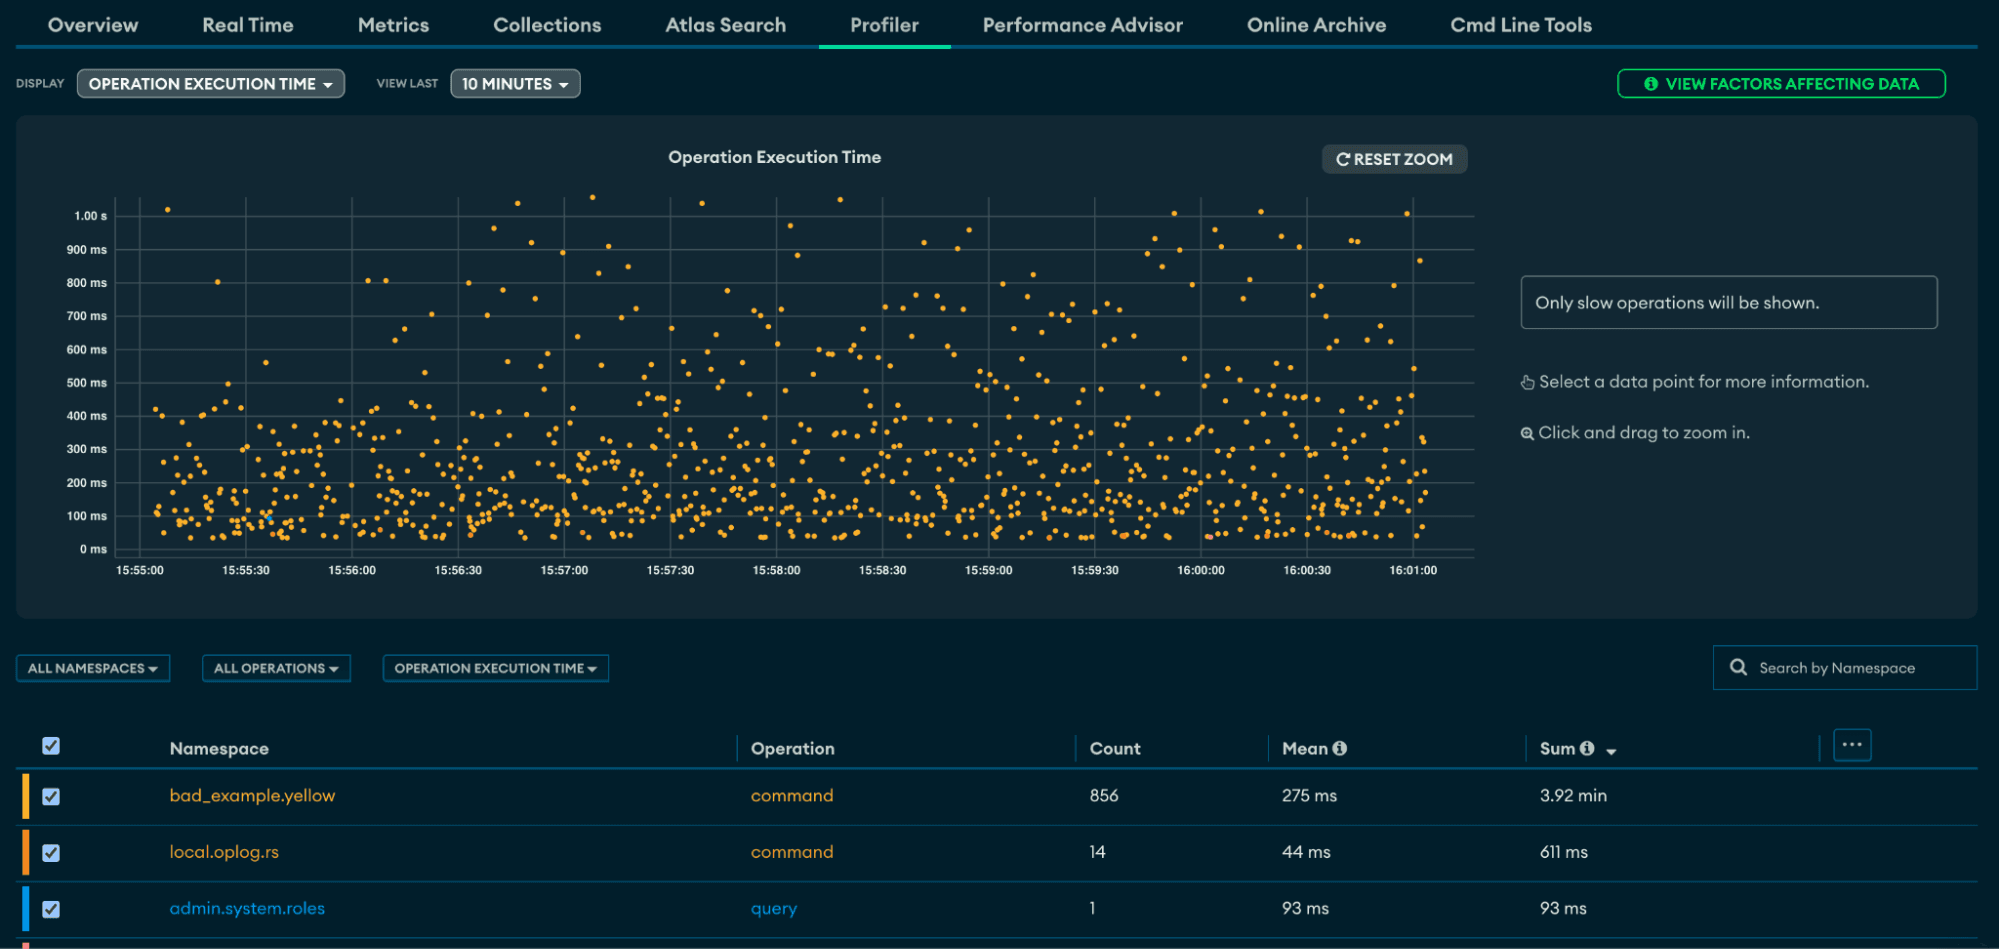Open the Cmd Line Tools tab

tap(1521, 25)
